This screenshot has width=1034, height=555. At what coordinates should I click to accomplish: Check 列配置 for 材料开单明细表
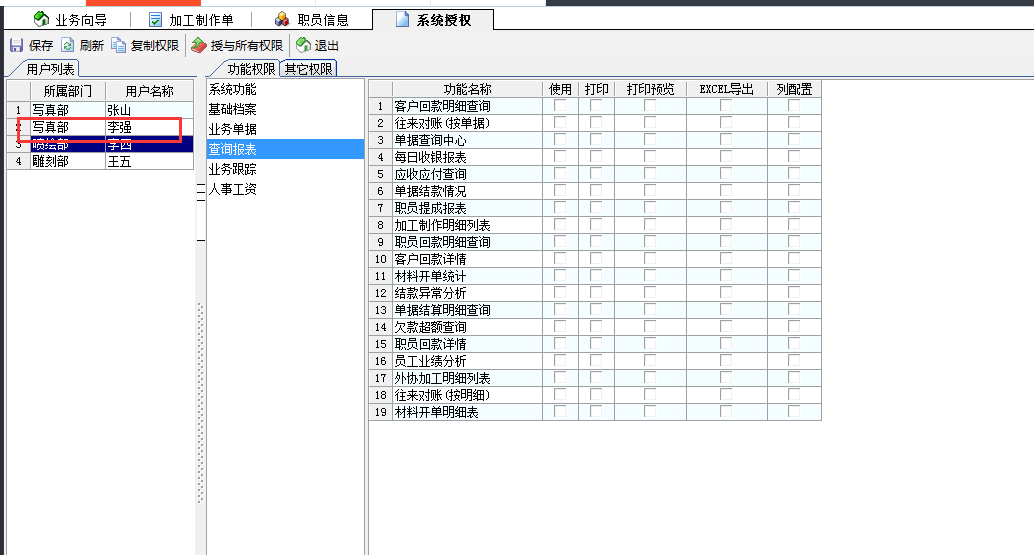pyautogui.click(x=794, y=412)
